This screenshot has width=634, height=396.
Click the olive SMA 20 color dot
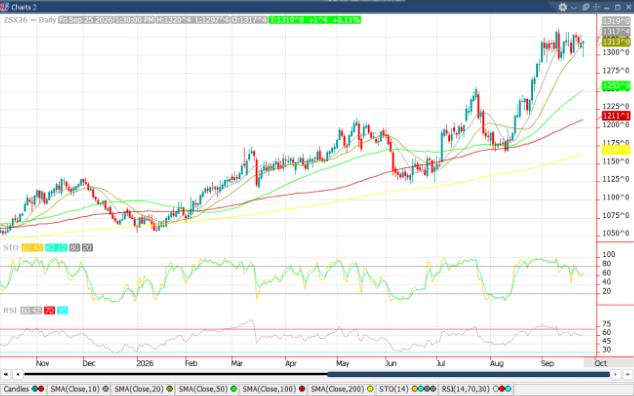pyautogui.click(x=169, y=389)
